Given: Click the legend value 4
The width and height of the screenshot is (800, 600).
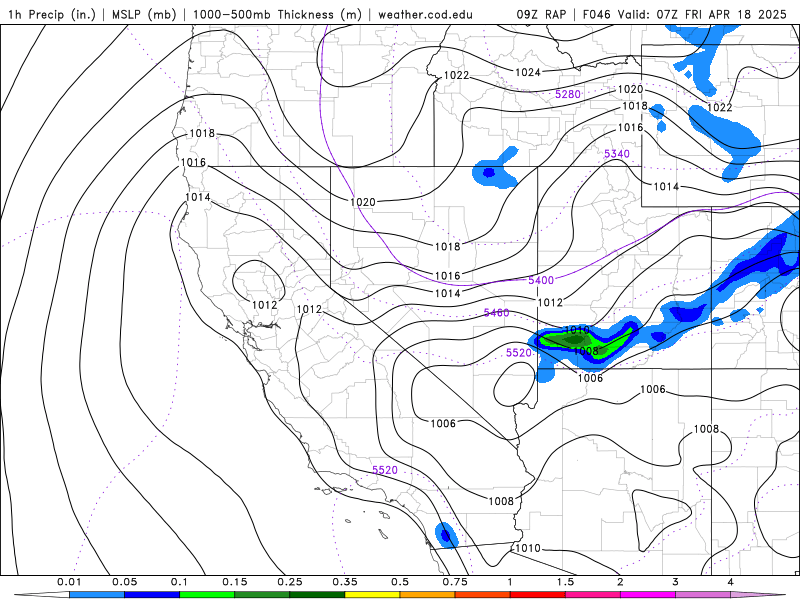Looking at the screenshot, I should pyautogui.click(x=730, y=582).
